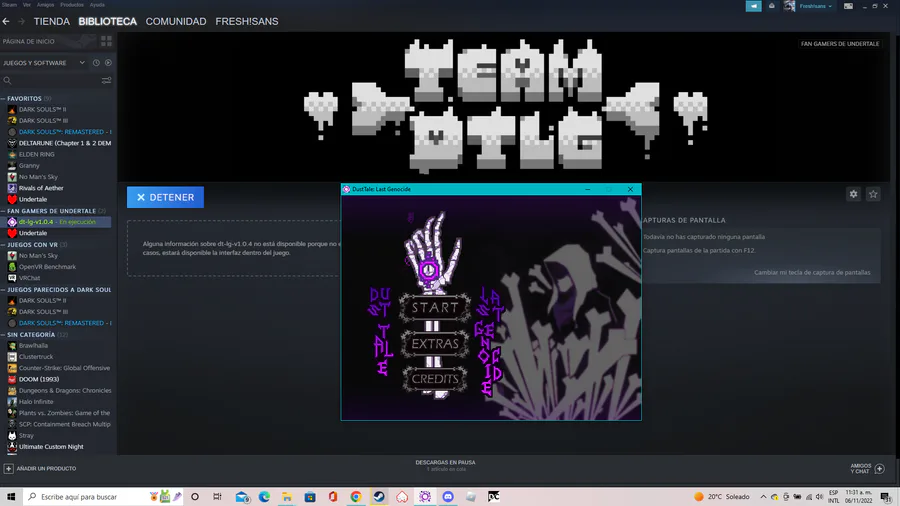Click Añadir un producto

click(x=40, y=469)
